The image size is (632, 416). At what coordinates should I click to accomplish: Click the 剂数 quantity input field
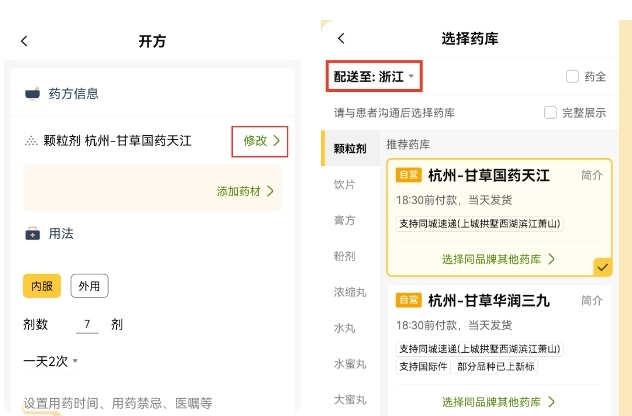click(89, 324)
